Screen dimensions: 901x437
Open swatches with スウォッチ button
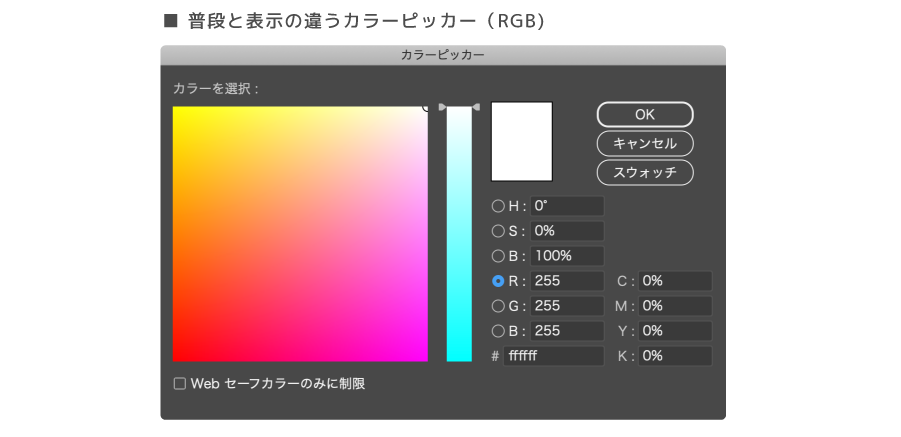(644, 172)
